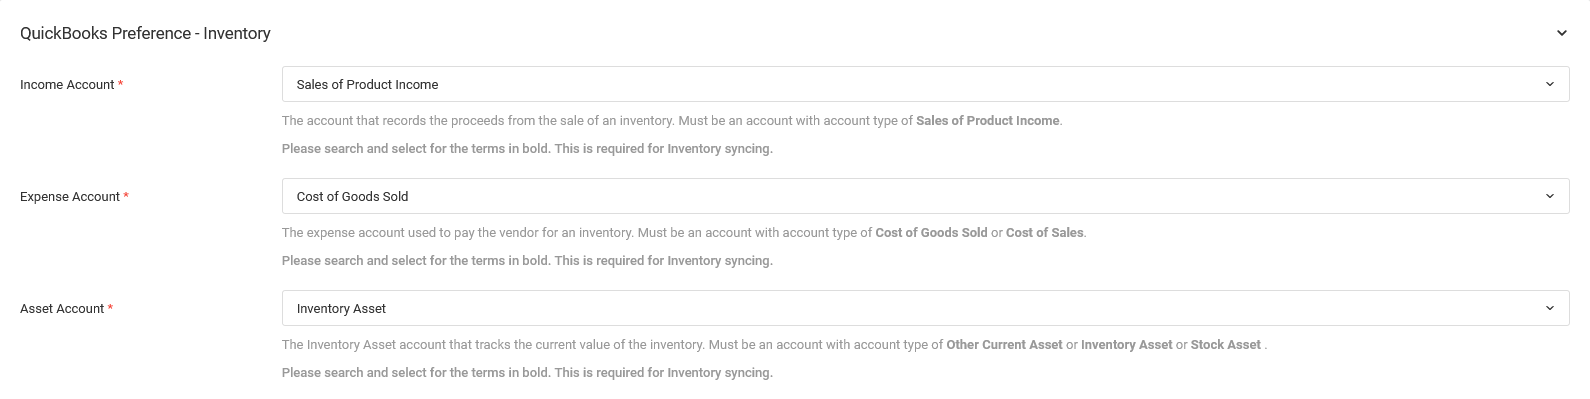The image size is (1590, 399).
Task: Click the Expense Account field label
Action: [x=70, y=197]
